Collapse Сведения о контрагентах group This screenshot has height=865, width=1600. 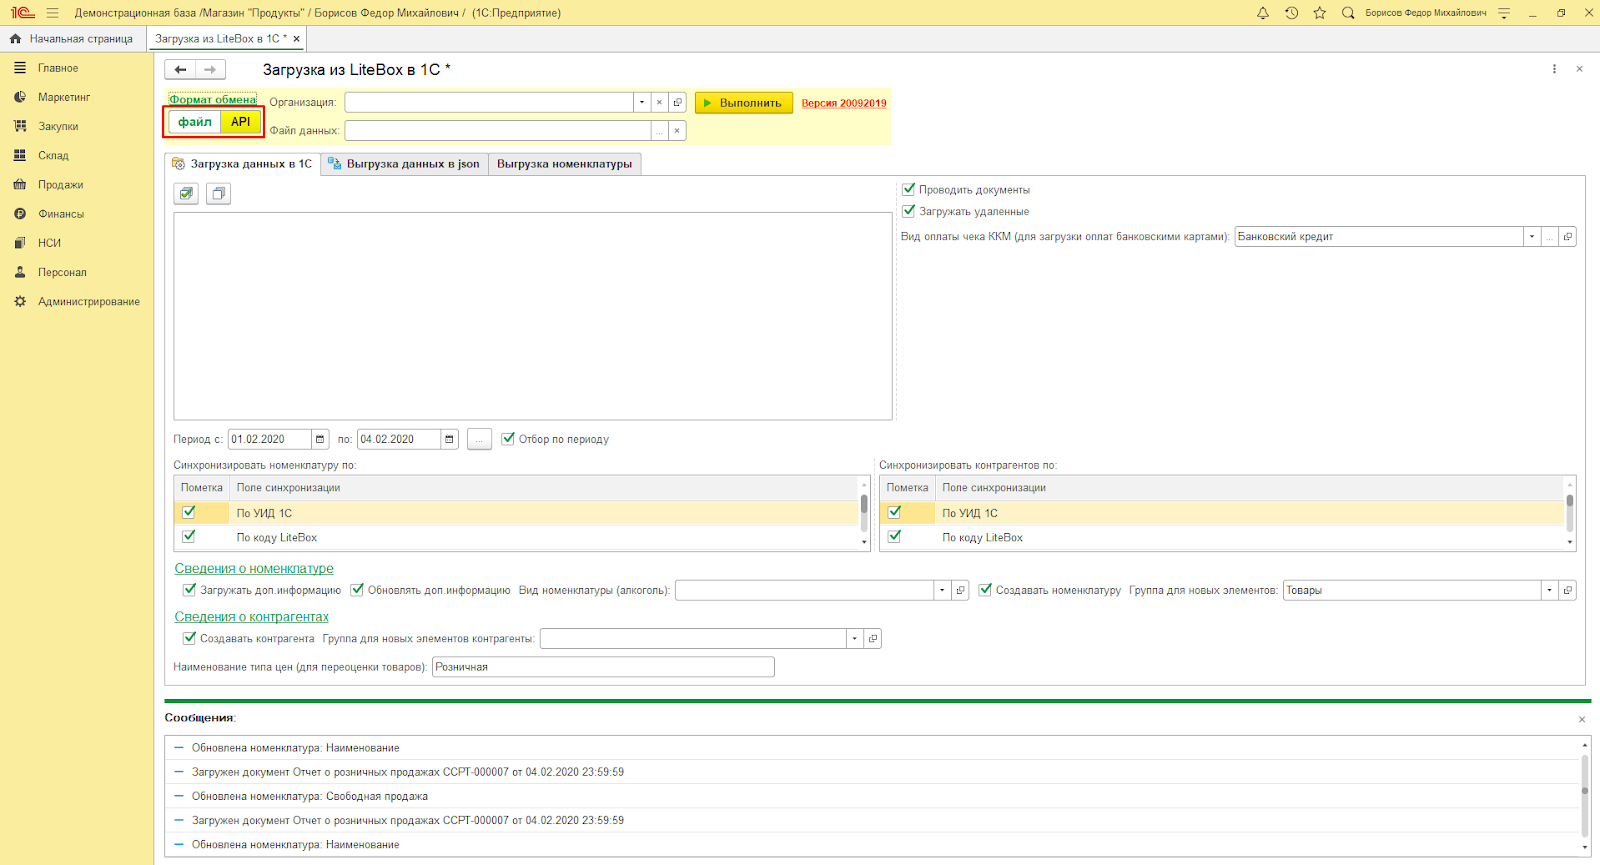[251, 617]
